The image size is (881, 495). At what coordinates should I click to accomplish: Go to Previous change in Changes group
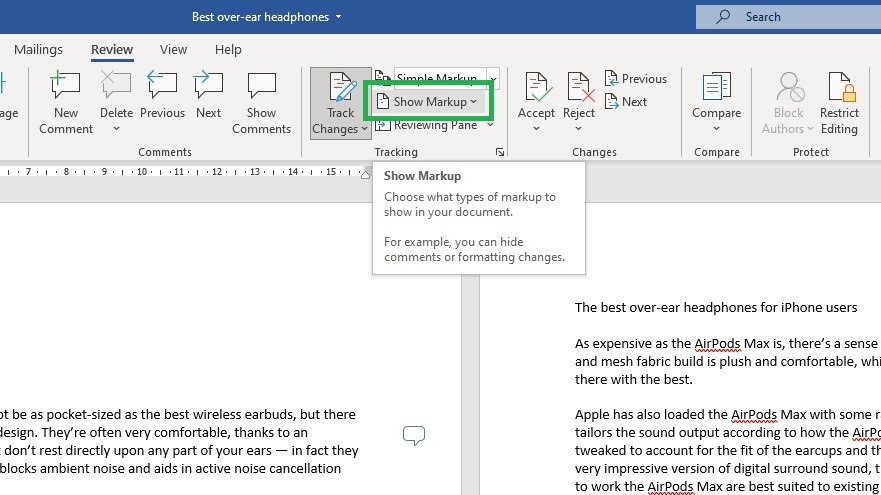click(636, 79)
